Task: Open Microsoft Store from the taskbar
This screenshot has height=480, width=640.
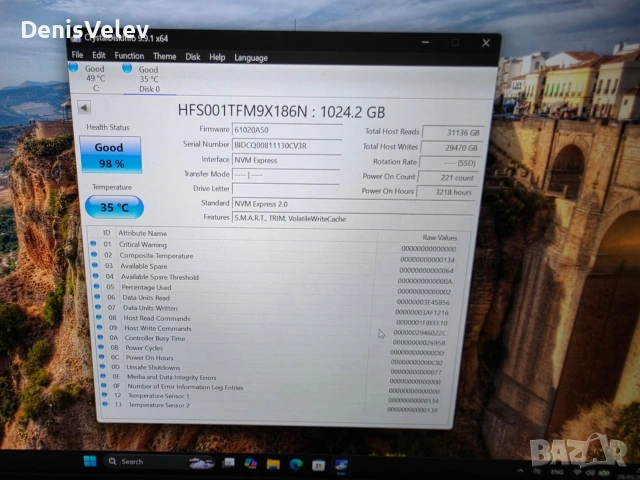Action: click(318, 465)
